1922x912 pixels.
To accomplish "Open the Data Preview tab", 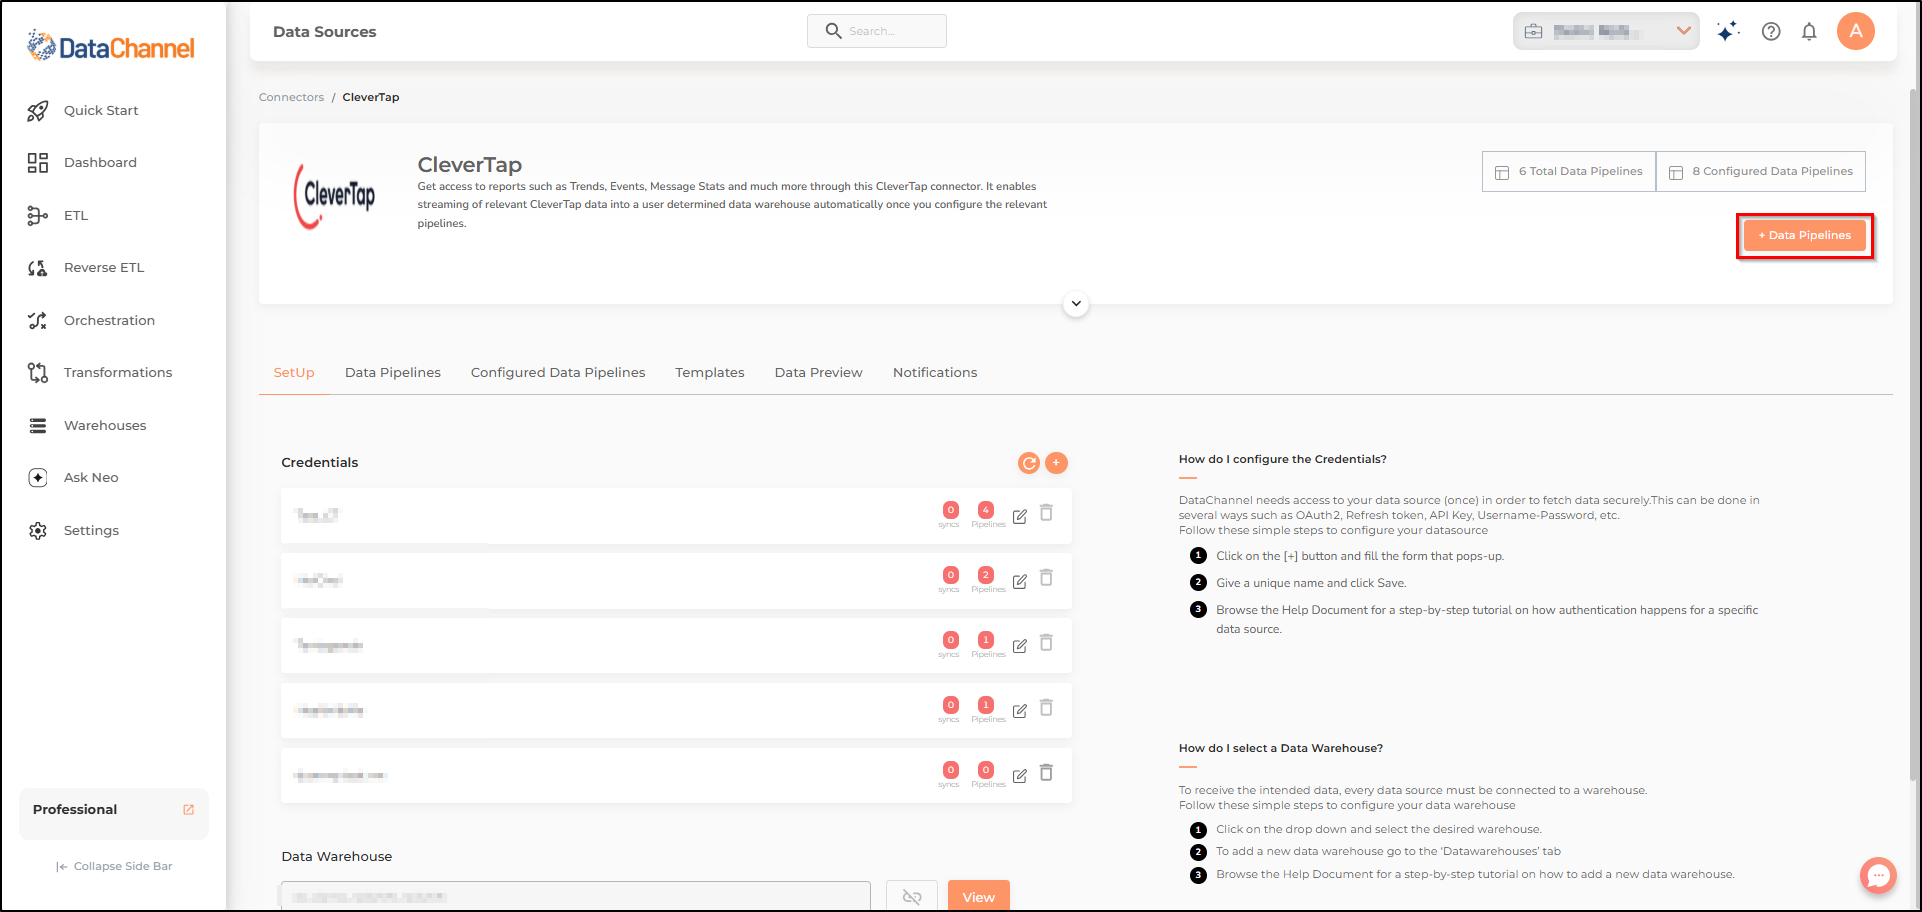I will [818, 373].
